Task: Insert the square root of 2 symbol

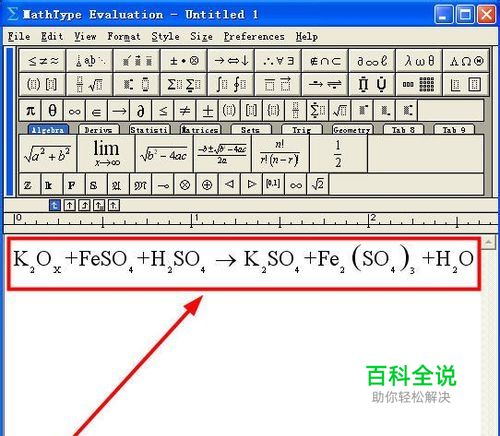Action: coord(318,184)
